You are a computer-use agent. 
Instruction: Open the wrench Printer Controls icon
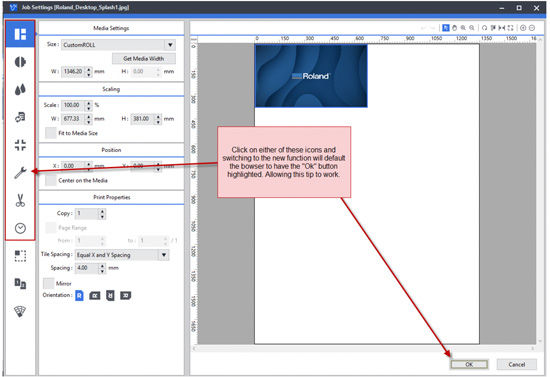point(20,173)
